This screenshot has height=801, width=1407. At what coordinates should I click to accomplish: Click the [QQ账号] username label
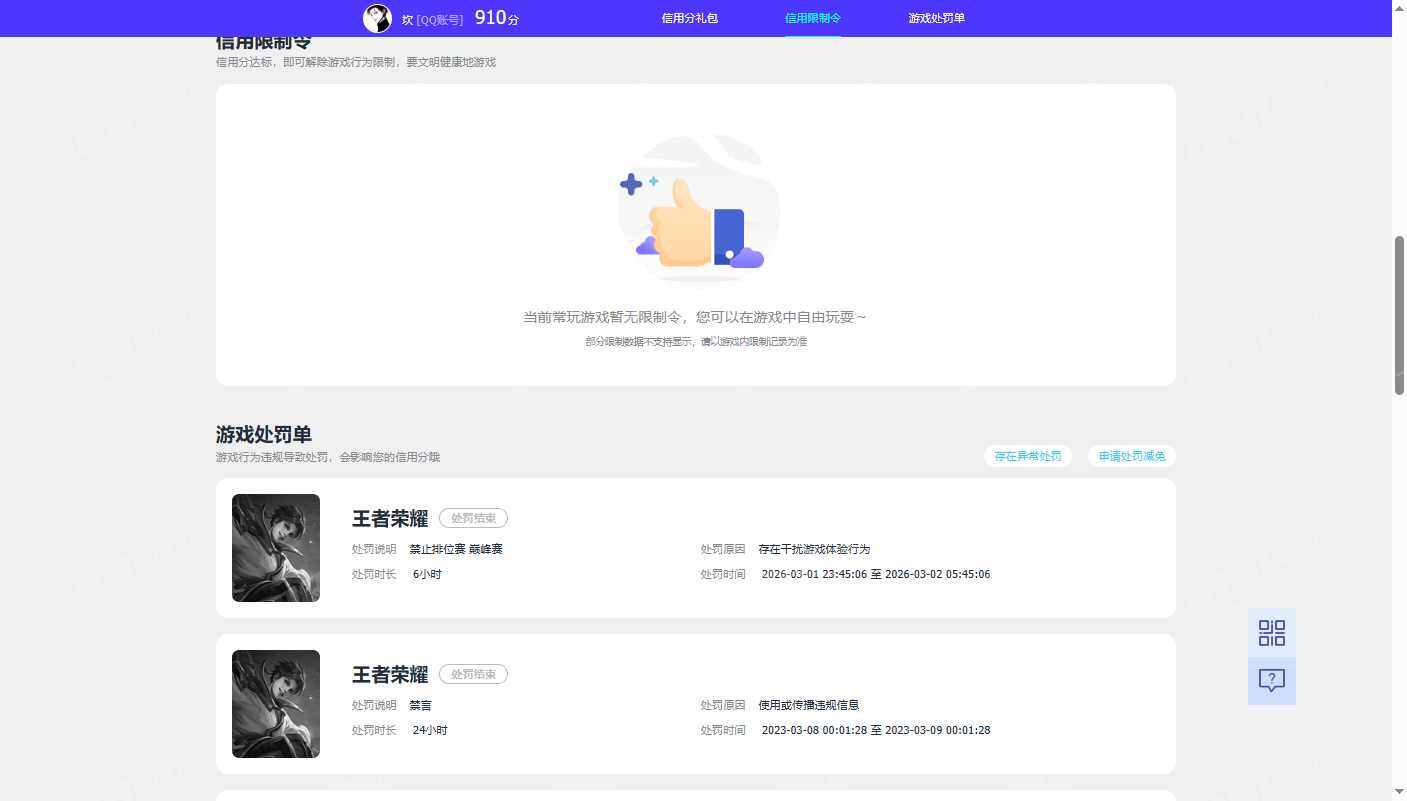click(x=440, y=20)
